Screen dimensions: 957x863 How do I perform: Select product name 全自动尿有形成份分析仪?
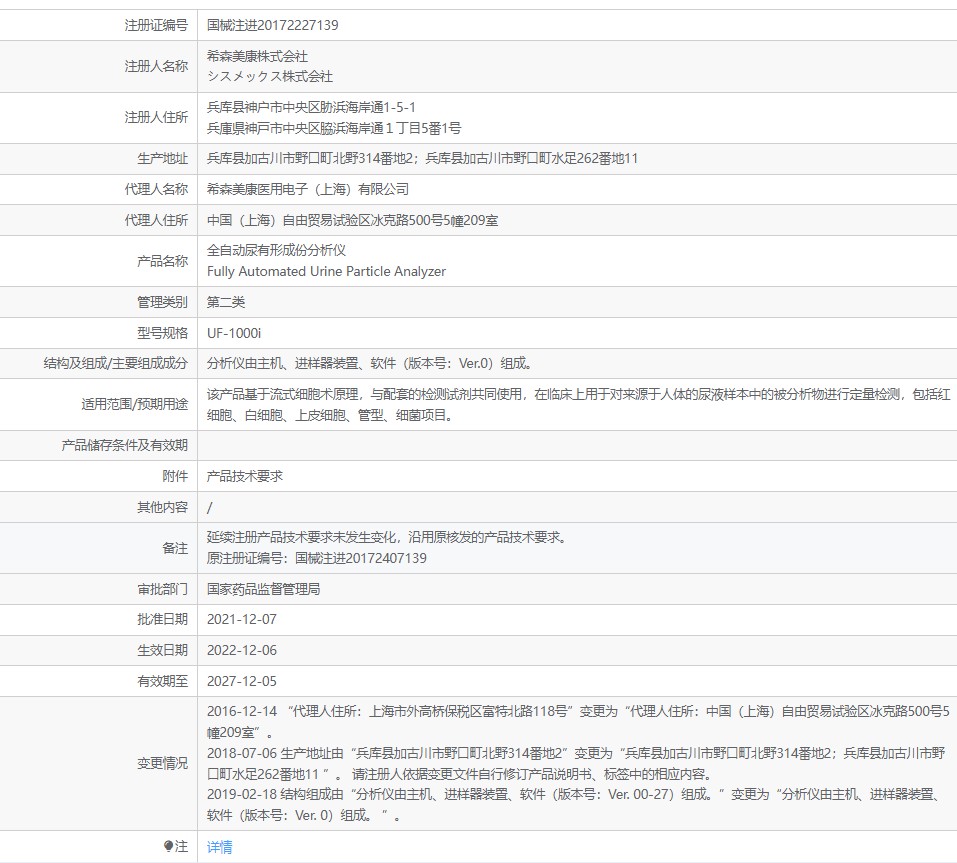click(x=276, y=250)
